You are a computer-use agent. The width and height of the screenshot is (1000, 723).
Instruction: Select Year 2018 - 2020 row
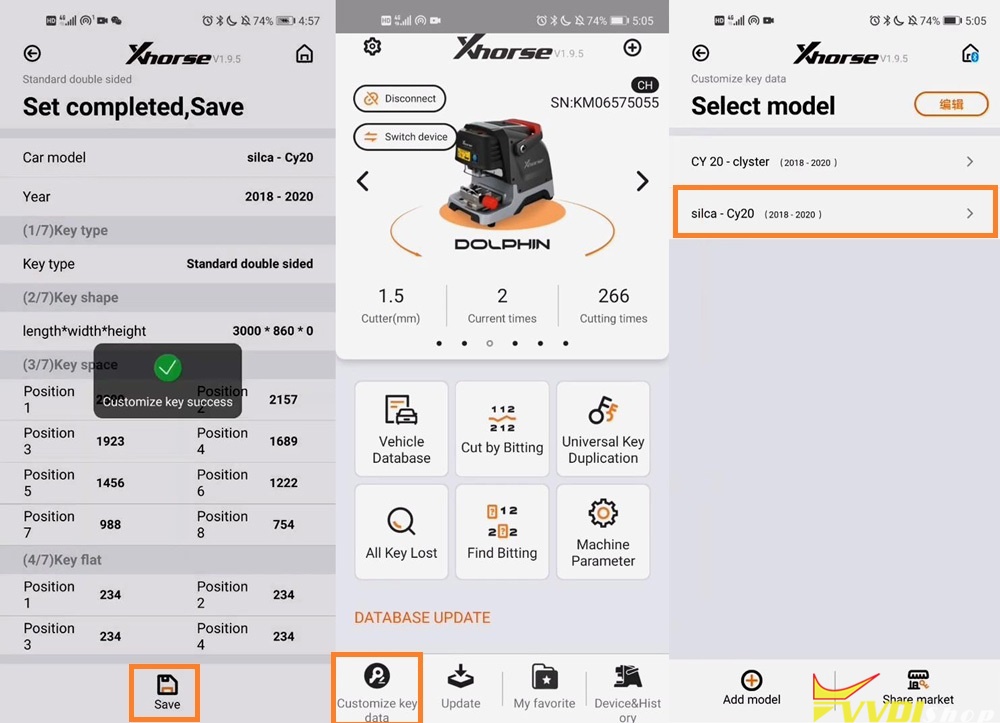168,196
